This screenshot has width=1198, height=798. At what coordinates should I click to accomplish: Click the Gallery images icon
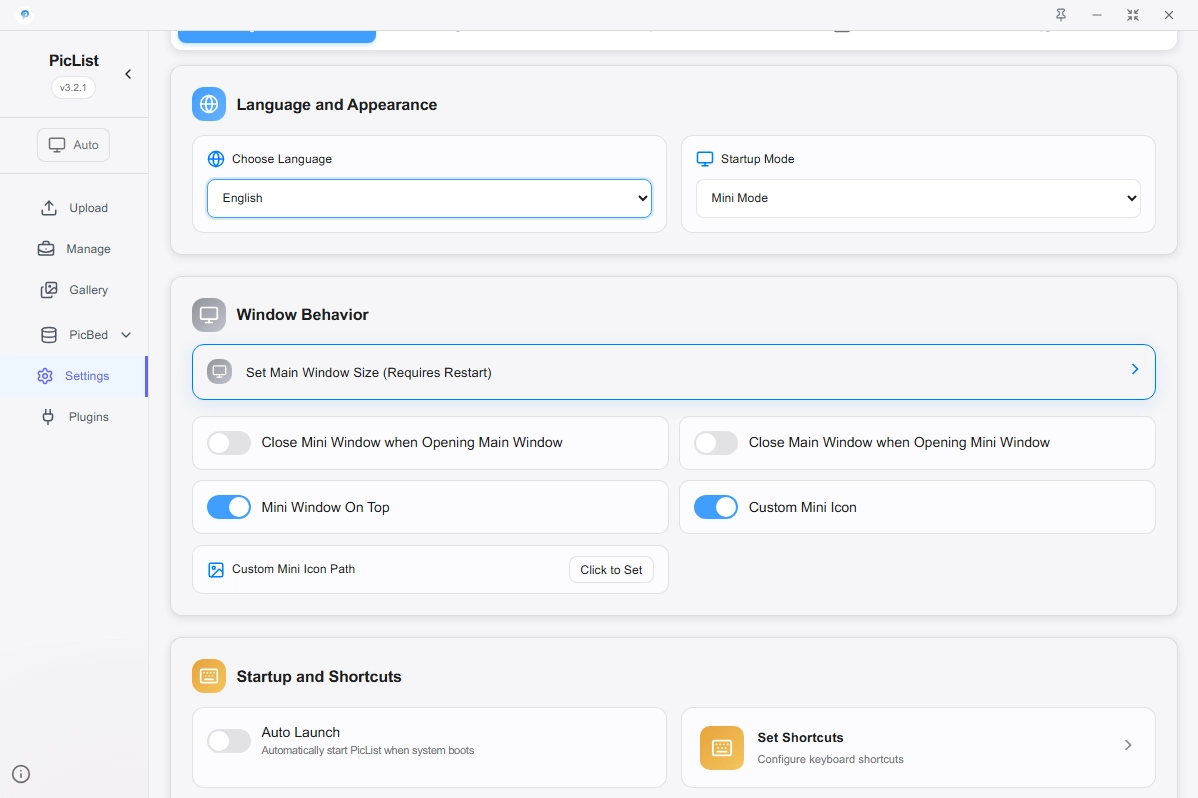point(48,290)
